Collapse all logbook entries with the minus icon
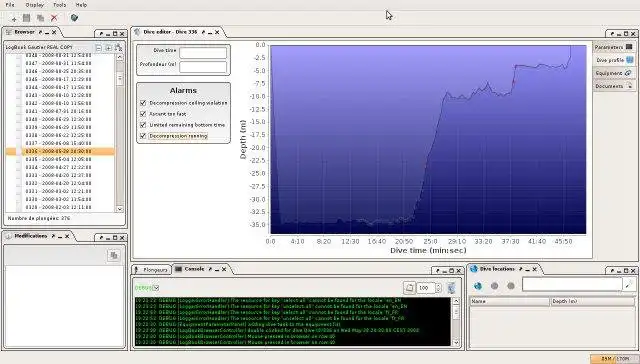Viewport: 640px width, 364px height. click(98, 48)
